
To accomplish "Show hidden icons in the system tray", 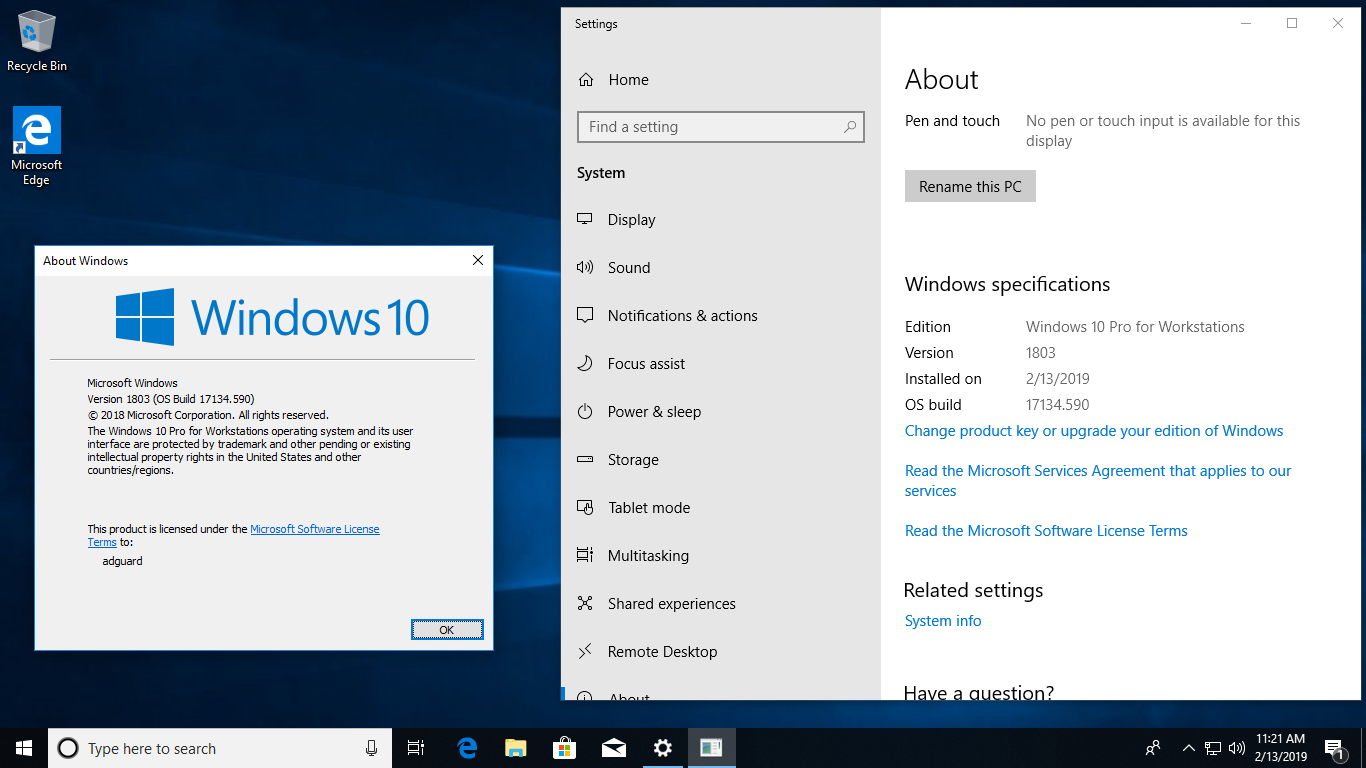I will tap(1189, 748).
